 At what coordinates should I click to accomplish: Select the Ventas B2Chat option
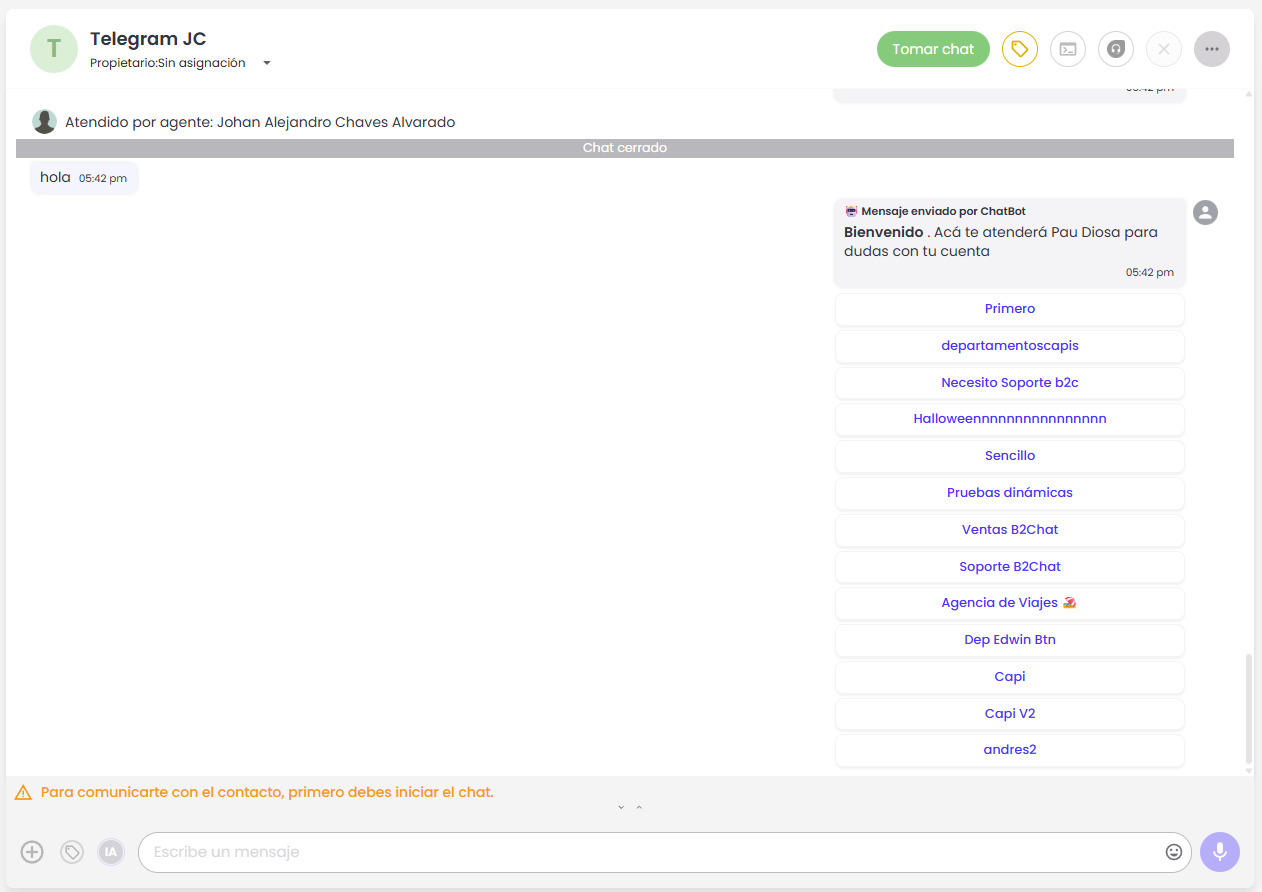tap(1009, 530)
